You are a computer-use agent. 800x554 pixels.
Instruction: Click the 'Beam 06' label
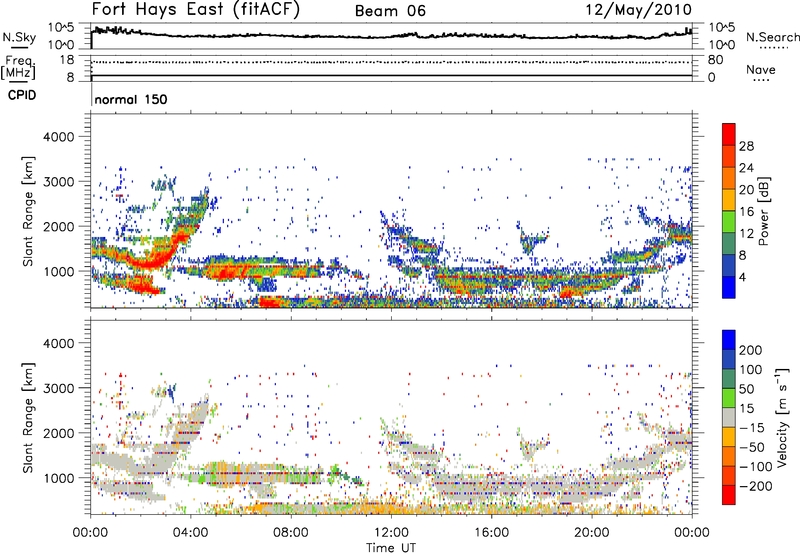[x=390, y=11]
